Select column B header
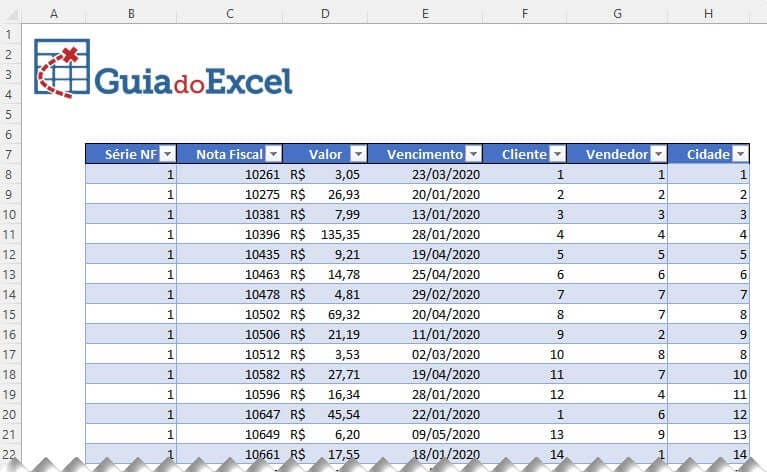The height and width of the screenshot is (472, 767). coord(131,14)
